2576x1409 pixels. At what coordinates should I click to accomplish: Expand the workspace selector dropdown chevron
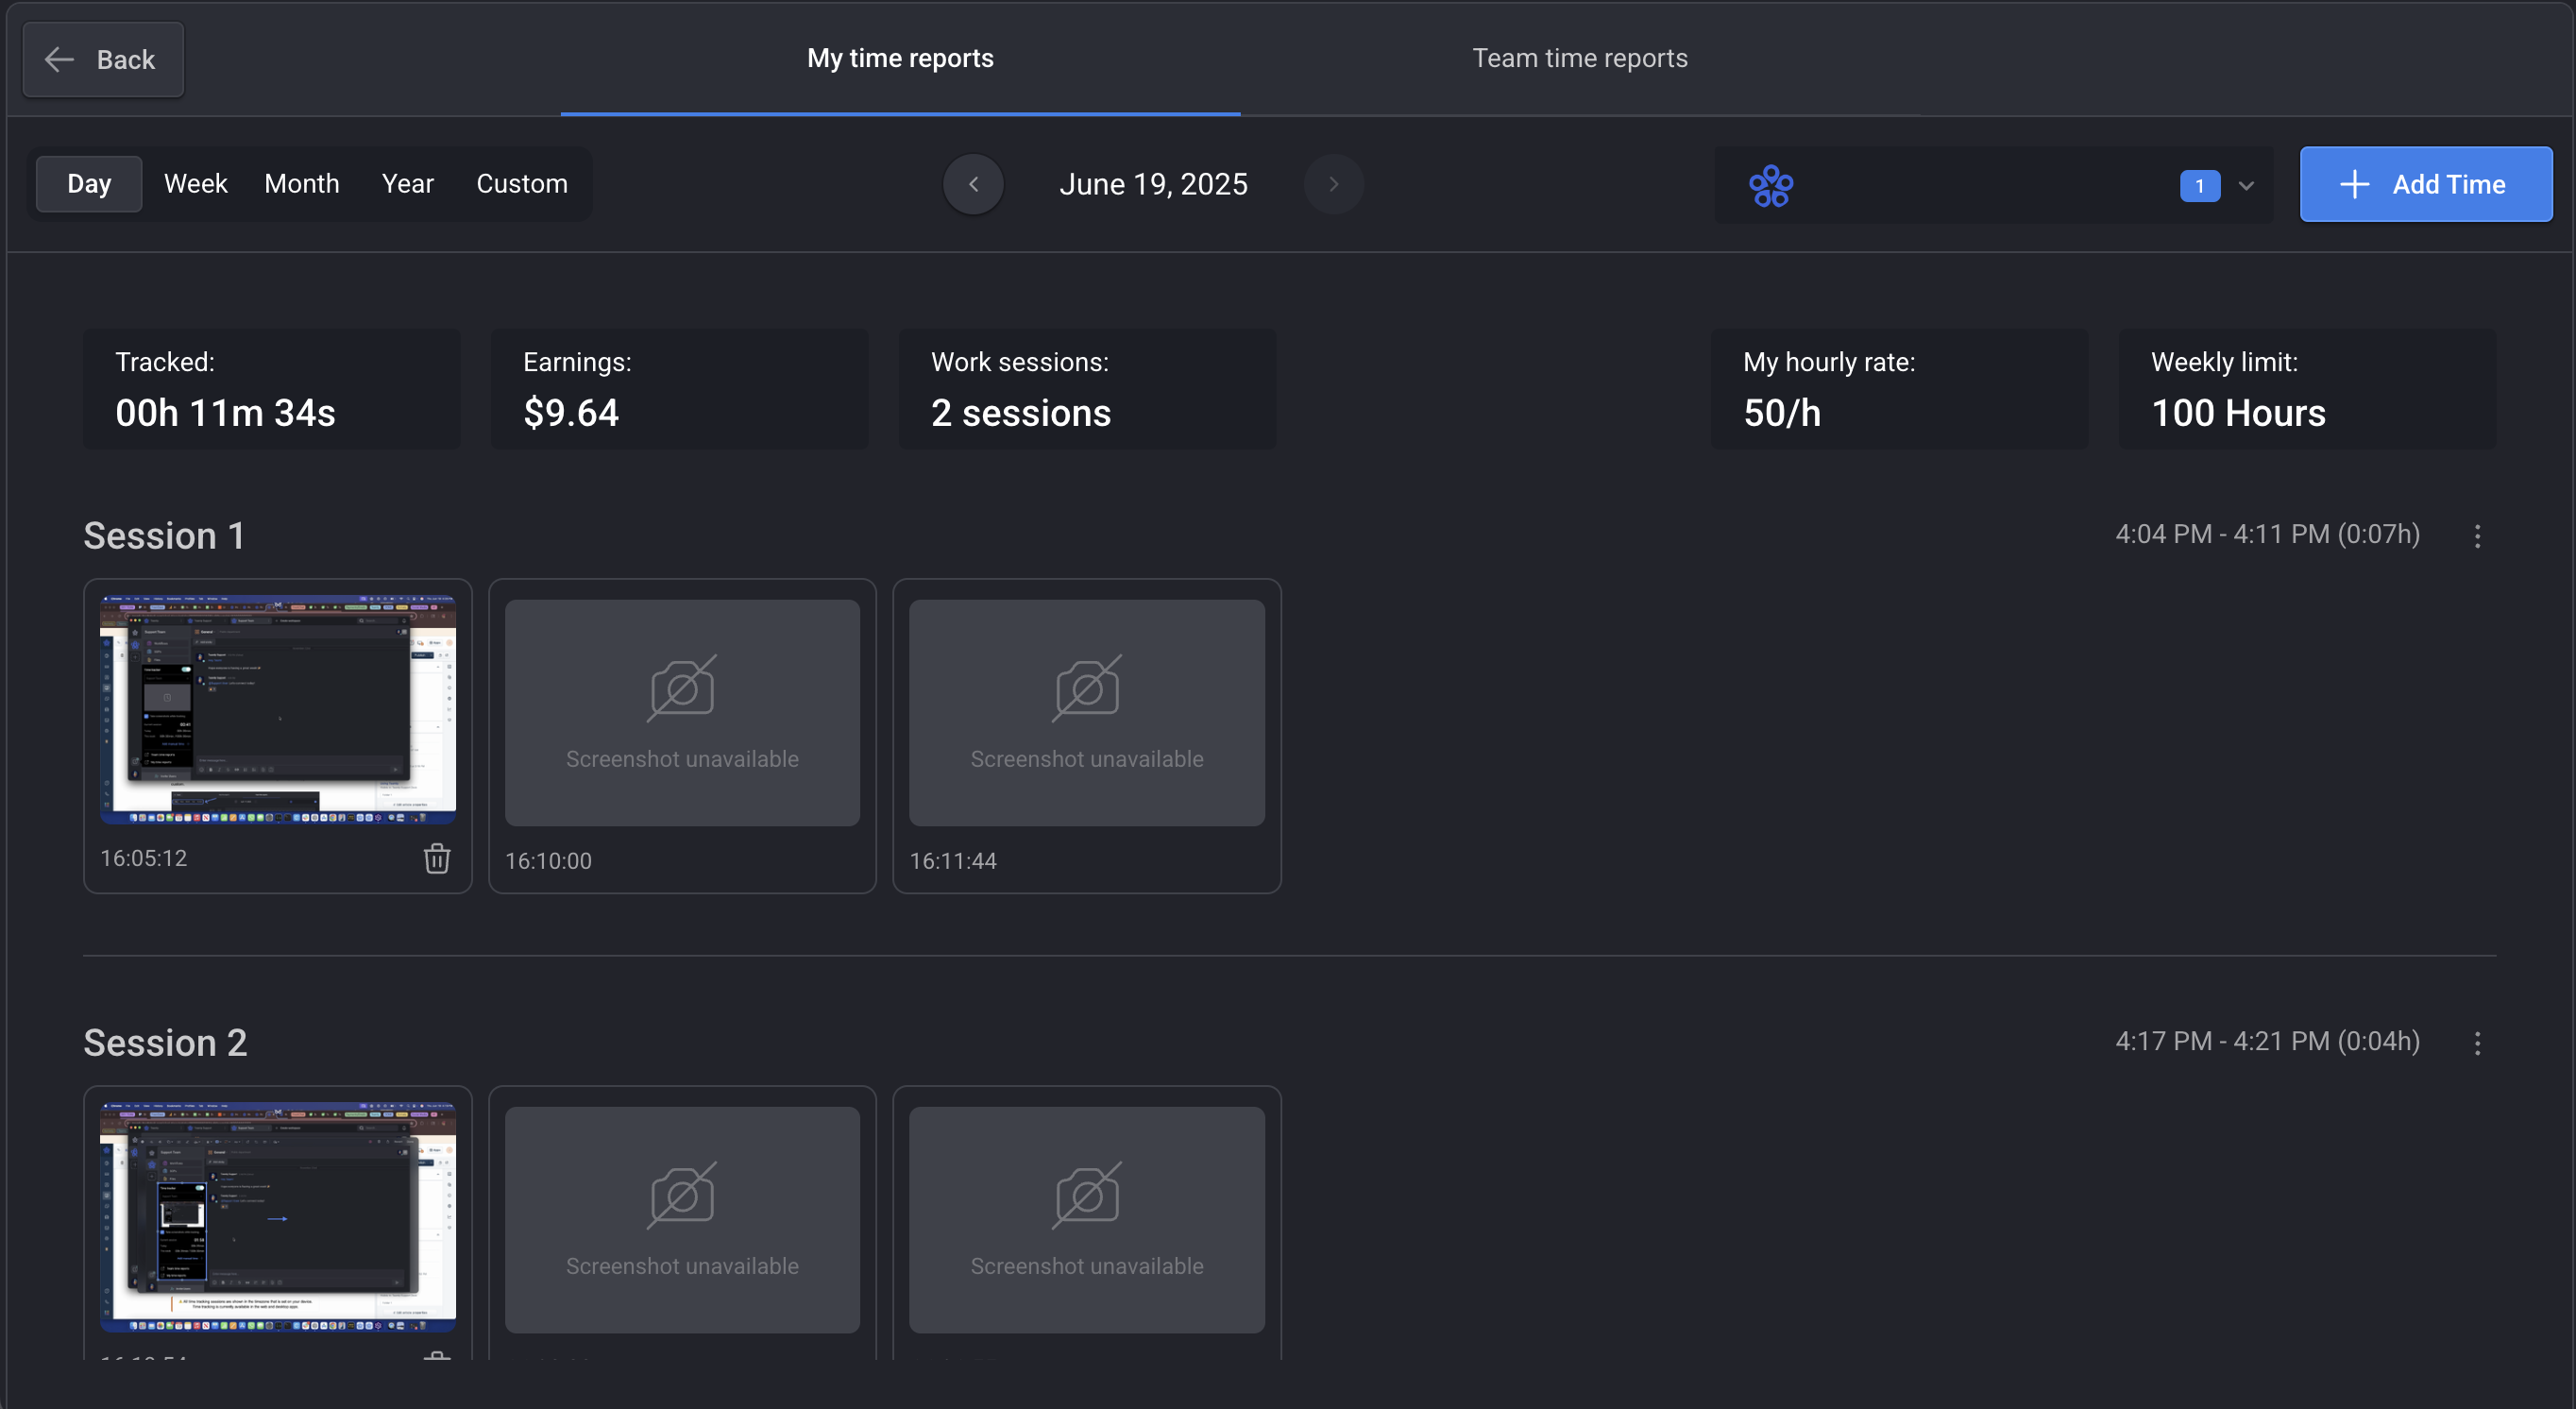(x=2246, y=186)
